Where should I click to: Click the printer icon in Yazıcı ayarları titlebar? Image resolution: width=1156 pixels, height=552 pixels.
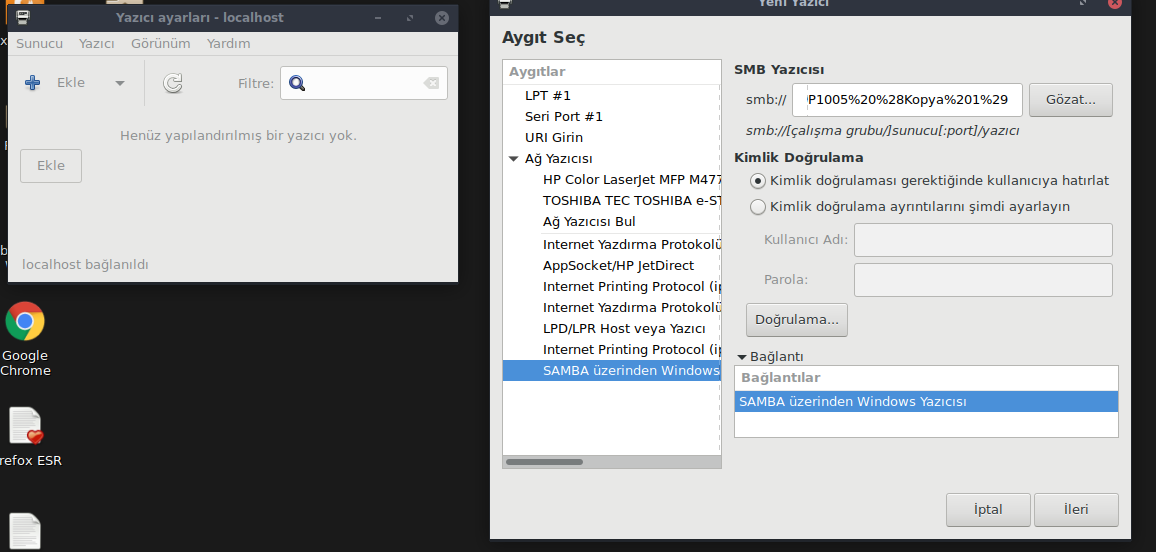point(23,18)
